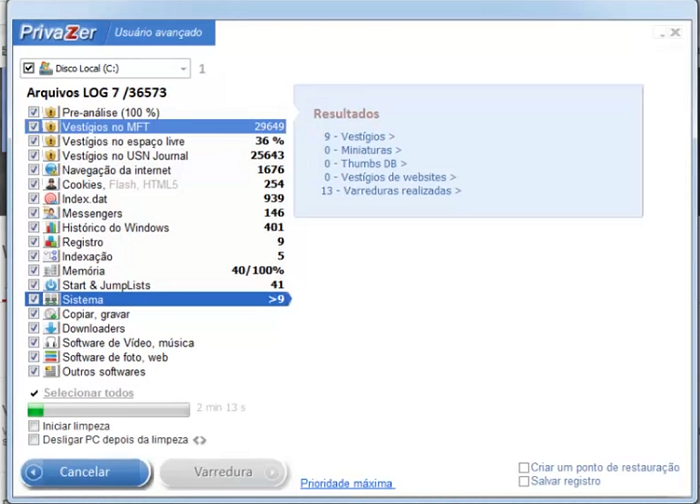Check Criar um ponto de restauração
Screen dimensions: 700x504
[524, 468]
